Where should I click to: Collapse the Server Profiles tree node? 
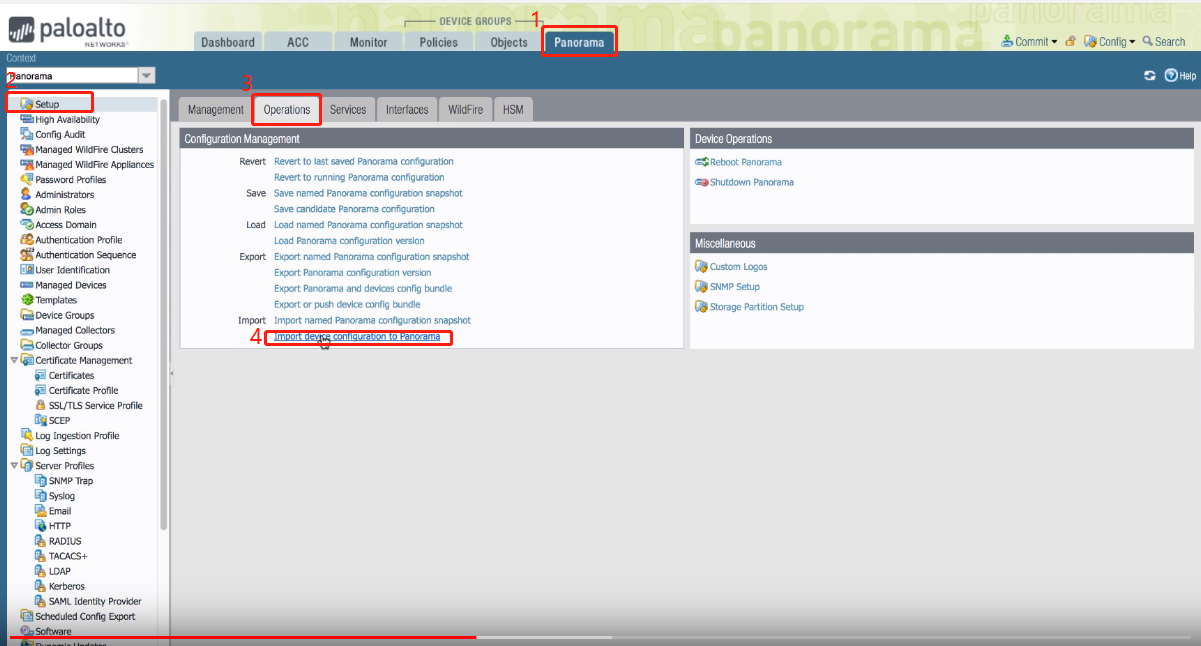(13, 466)
